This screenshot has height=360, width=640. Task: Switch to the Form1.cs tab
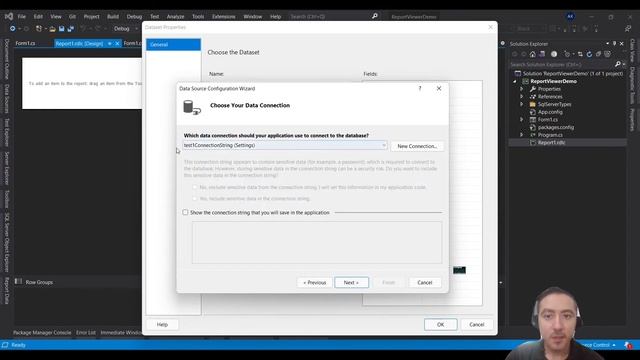point(25,43)
